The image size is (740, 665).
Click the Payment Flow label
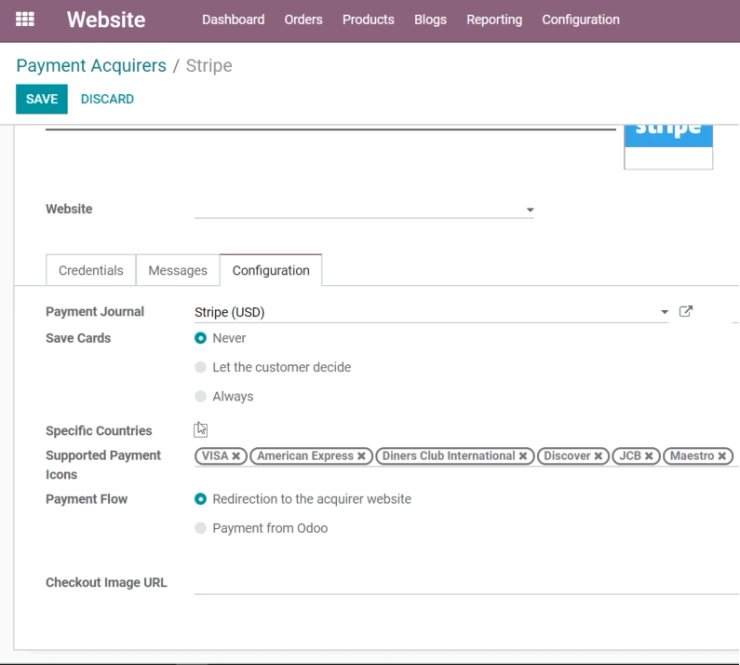[x=86, y=499]
